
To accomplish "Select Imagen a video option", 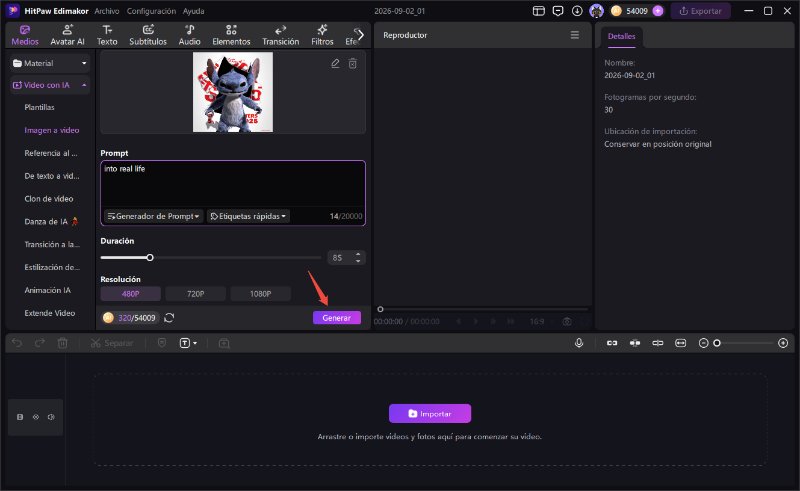I will [x=52, y=130].
